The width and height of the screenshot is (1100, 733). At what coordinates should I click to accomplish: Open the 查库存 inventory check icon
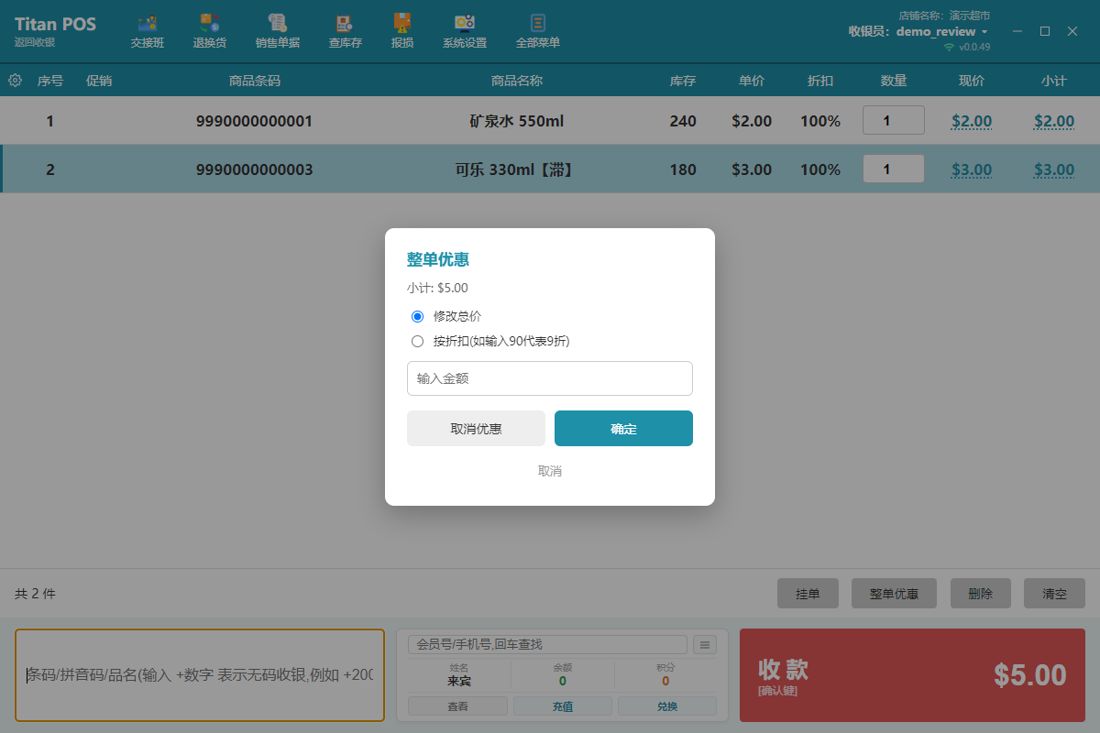coord(345,32)
